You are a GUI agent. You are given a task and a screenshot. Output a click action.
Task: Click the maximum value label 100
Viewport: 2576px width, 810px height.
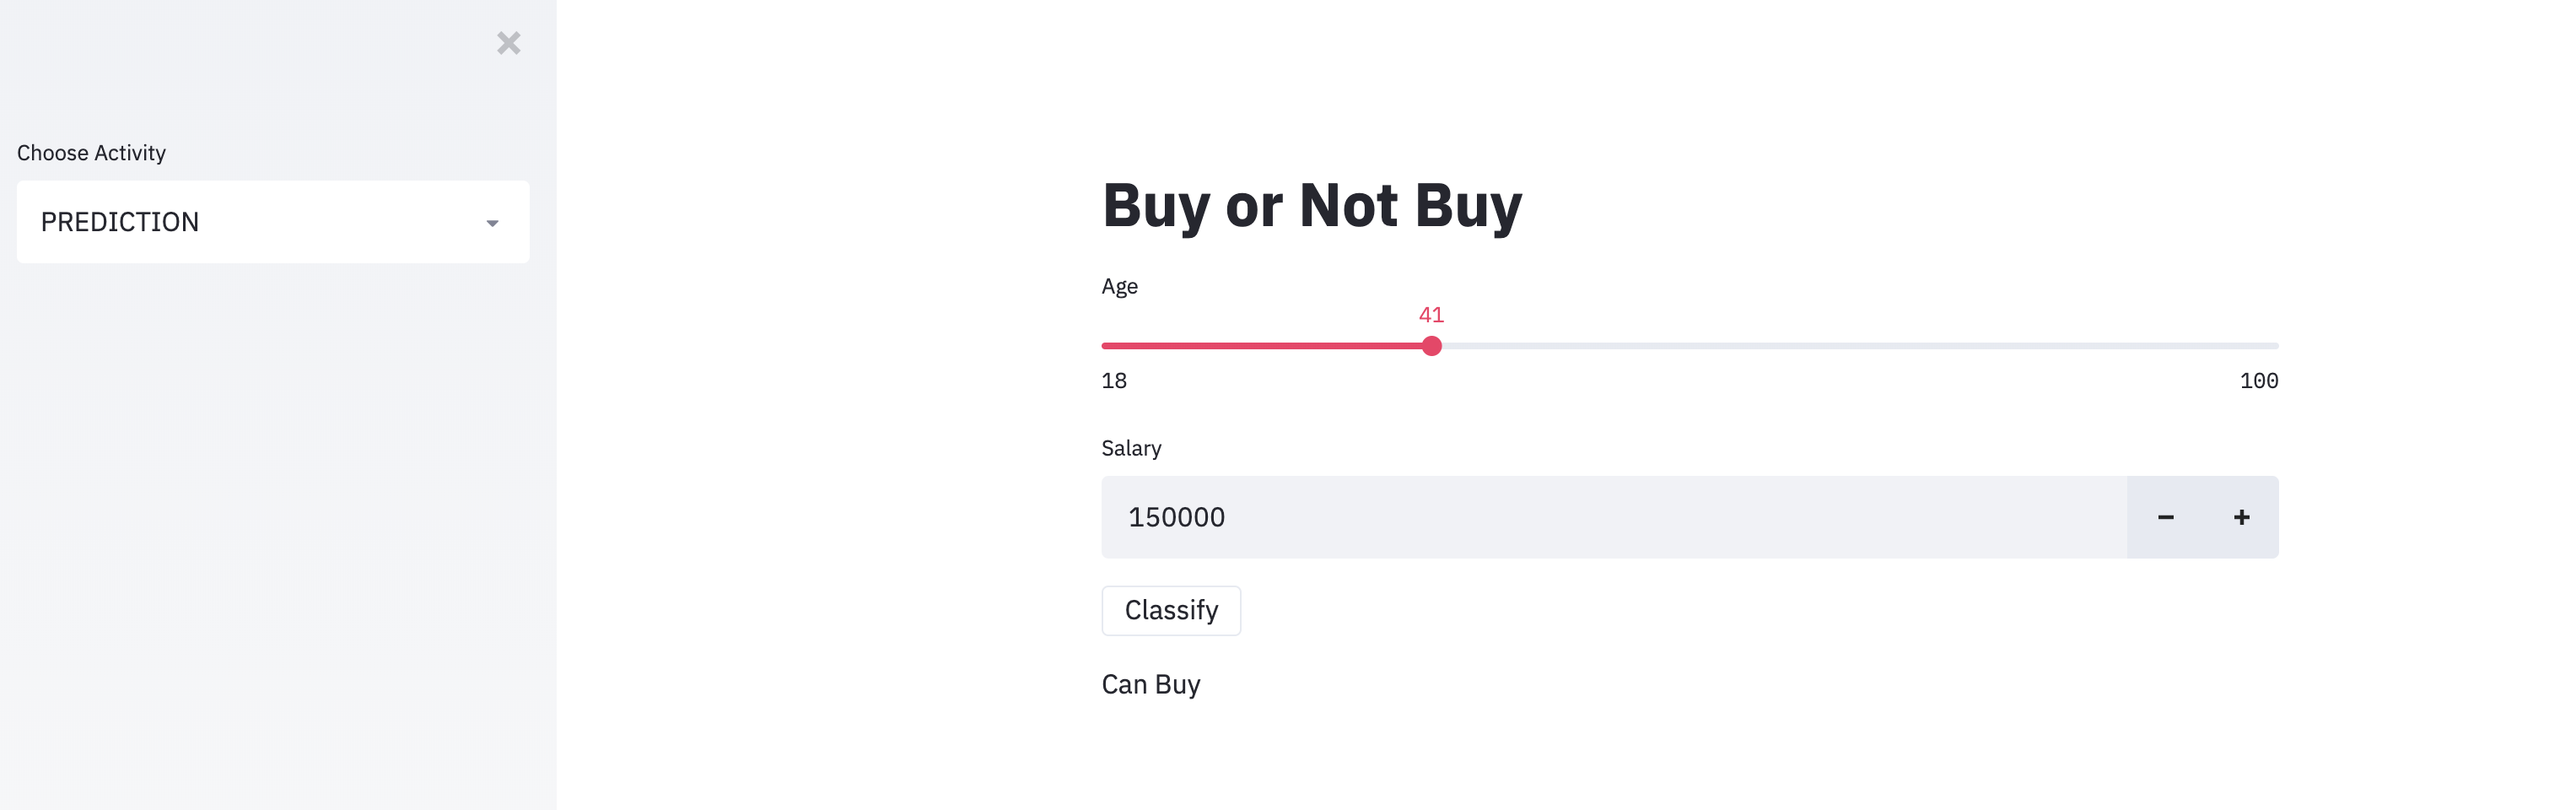[2258, 381]
